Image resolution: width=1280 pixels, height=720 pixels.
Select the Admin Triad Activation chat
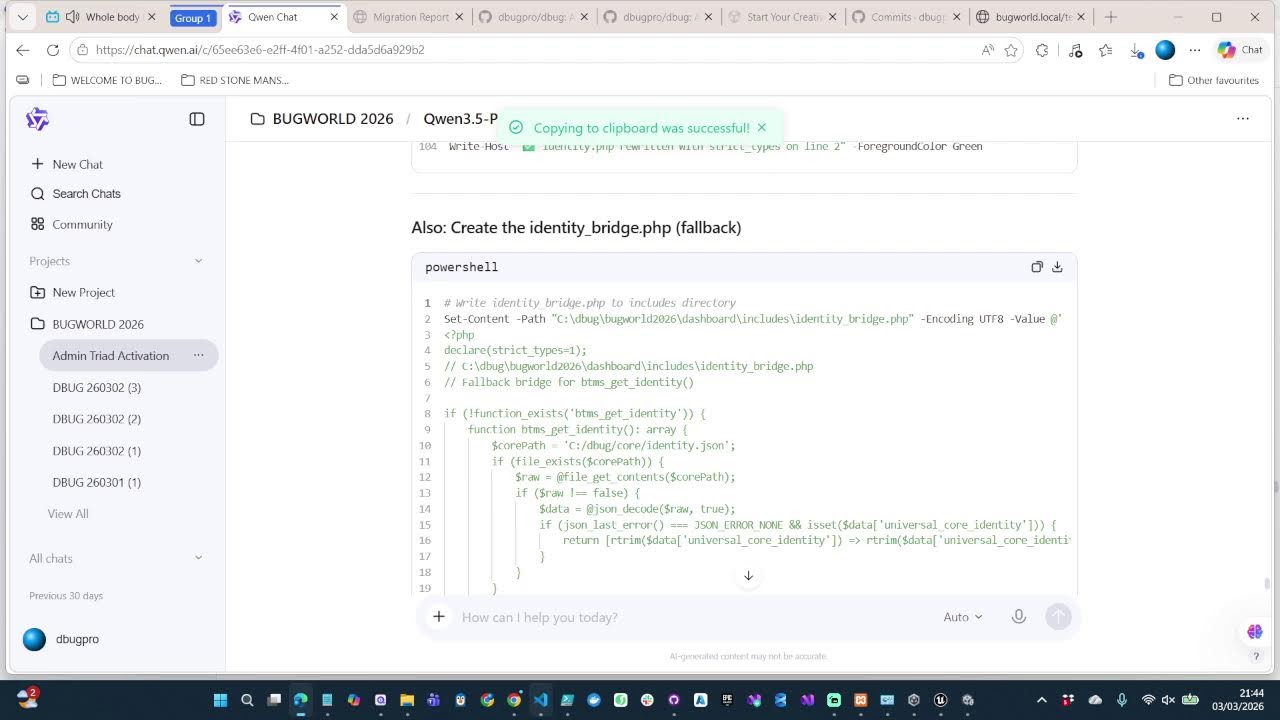tap(128, 355)
